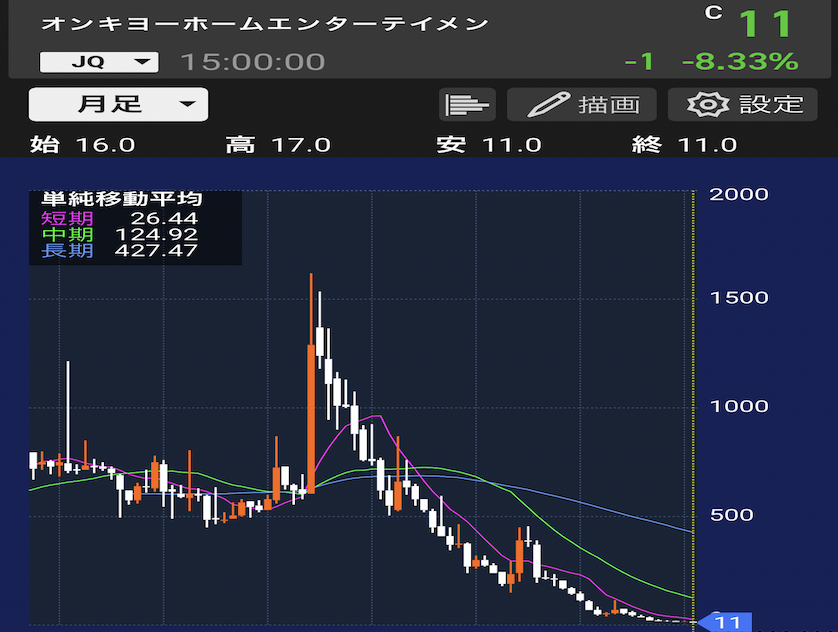Click the 始 16.0 open value
838x632 pixels.
tap(83, 145)
